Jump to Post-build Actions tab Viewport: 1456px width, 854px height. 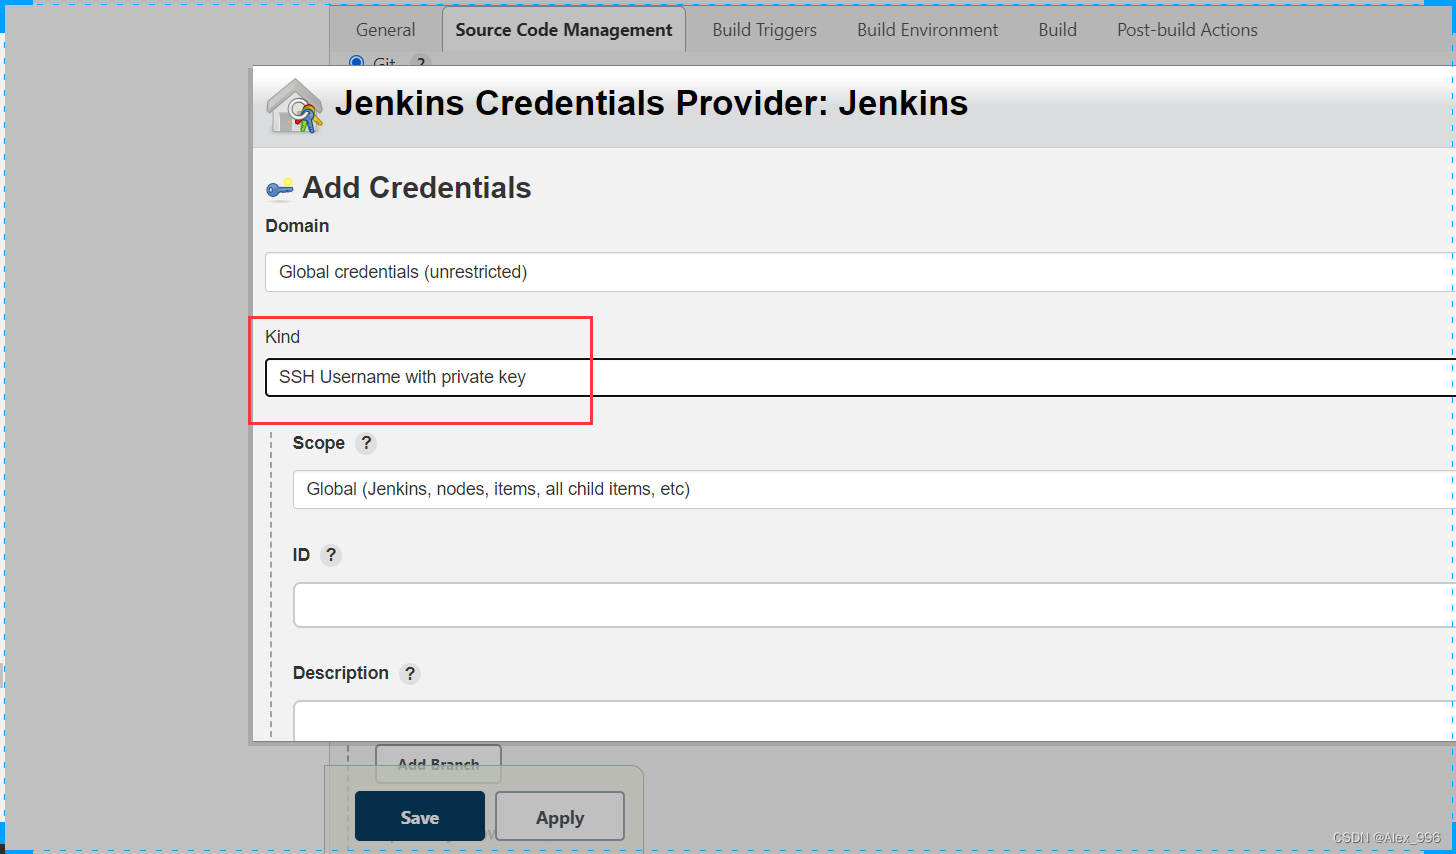(1187, 30)
